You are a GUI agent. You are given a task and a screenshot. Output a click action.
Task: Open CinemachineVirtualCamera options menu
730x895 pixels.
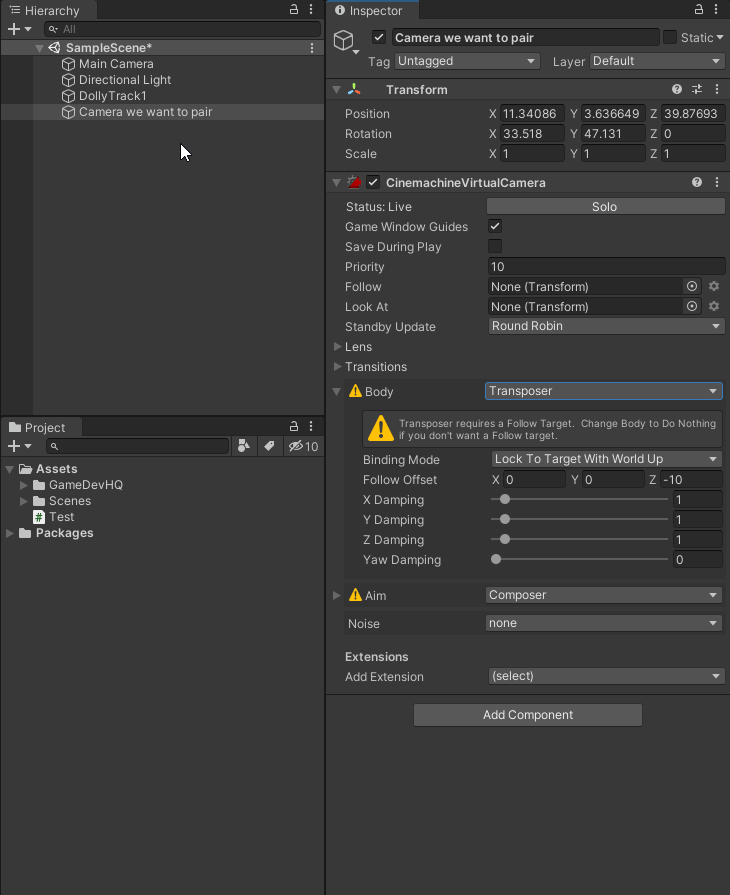[x=717, y=182]
